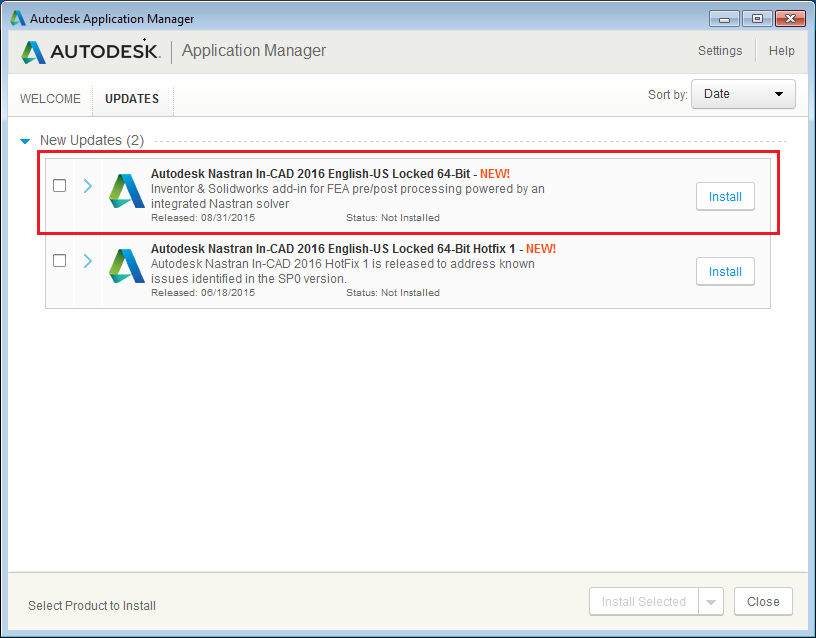Switch to the WELCOME tab
This screenshot has height=638, width=816.
(50, 99)
